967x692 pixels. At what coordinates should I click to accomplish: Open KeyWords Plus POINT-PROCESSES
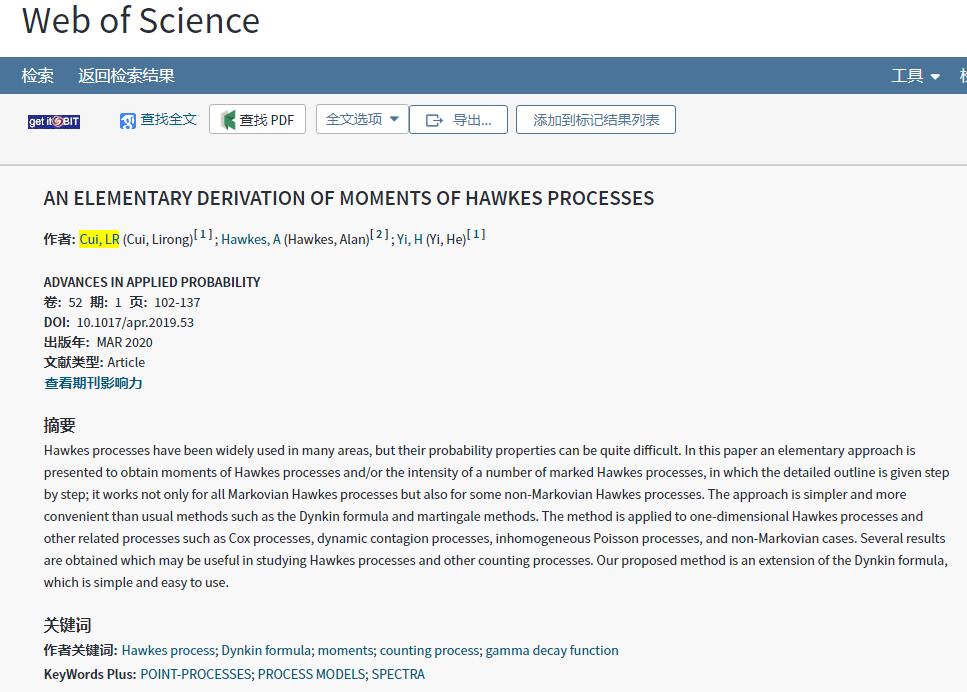coord(195,674)
